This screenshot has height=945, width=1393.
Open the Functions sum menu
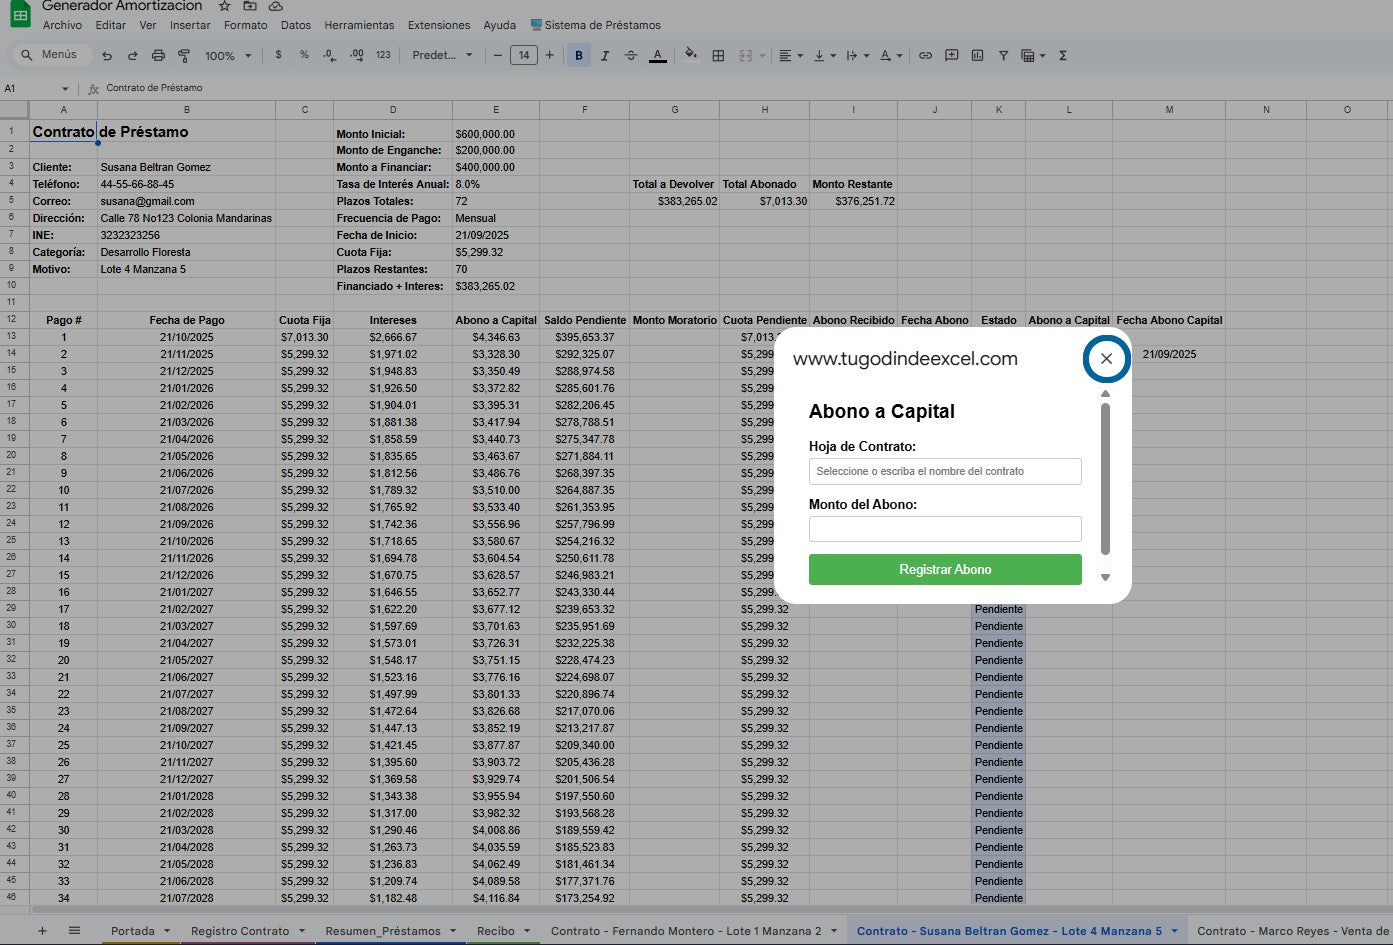1060,55
